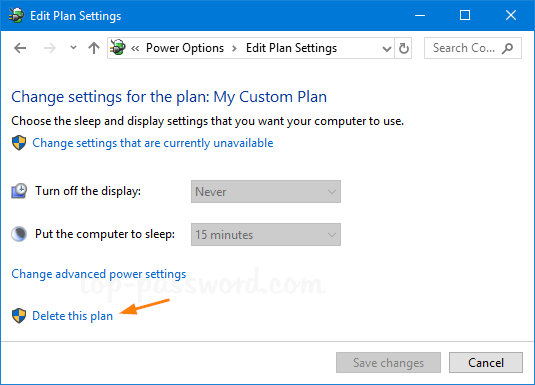Click inside the Search Control Panel box

point(473,48)
